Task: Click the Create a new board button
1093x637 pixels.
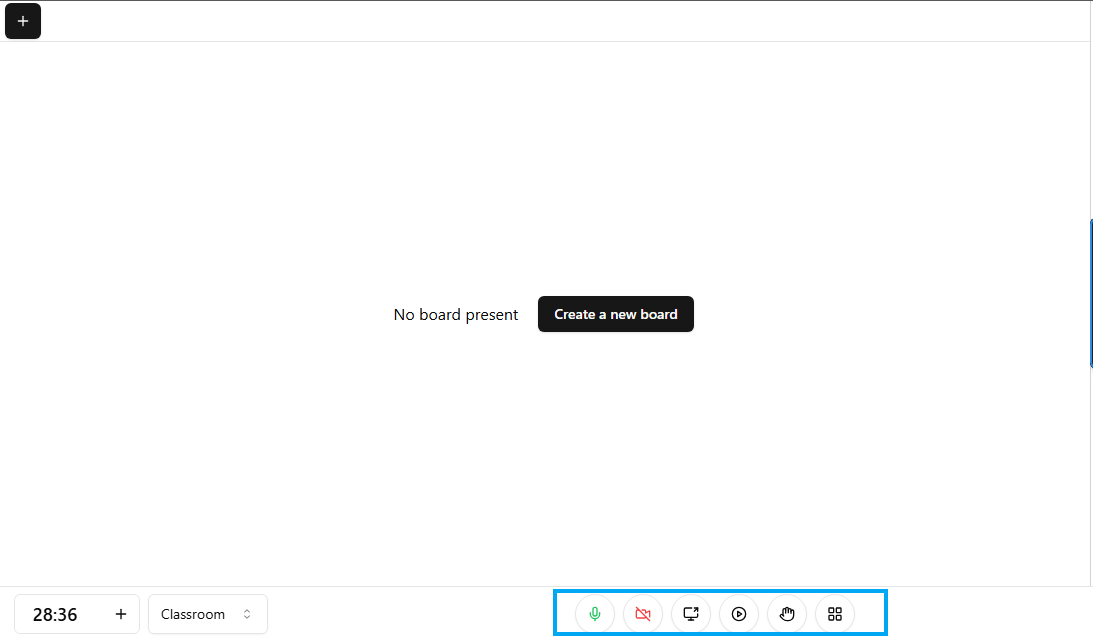Action: point(615,314)
